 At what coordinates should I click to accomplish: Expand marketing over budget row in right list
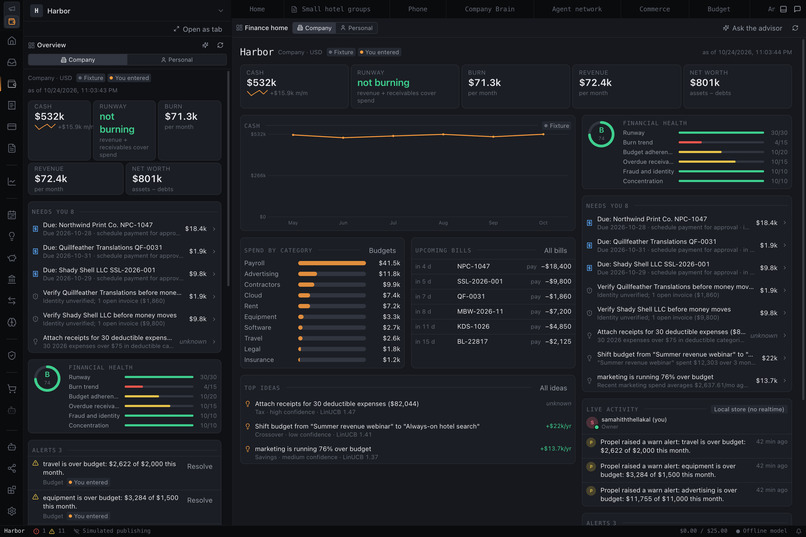coord(687,381)
